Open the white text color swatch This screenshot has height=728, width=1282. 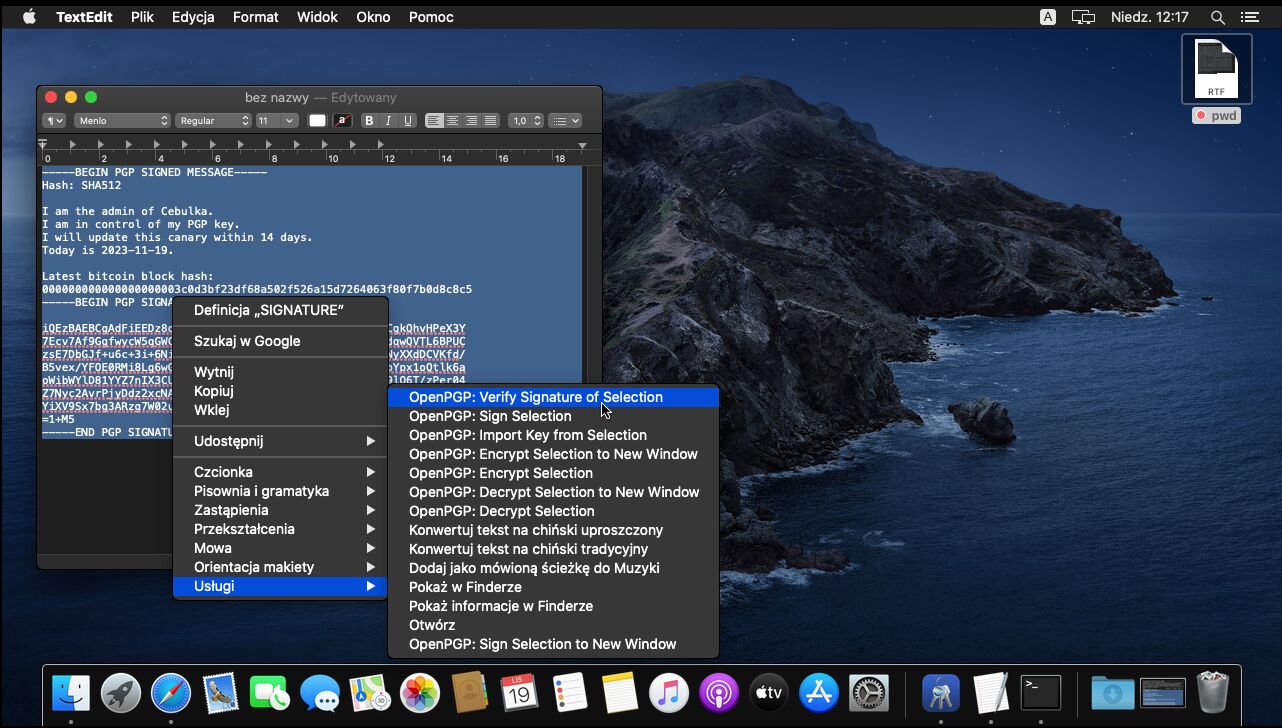pyautogui.click(x=317, y=121)
